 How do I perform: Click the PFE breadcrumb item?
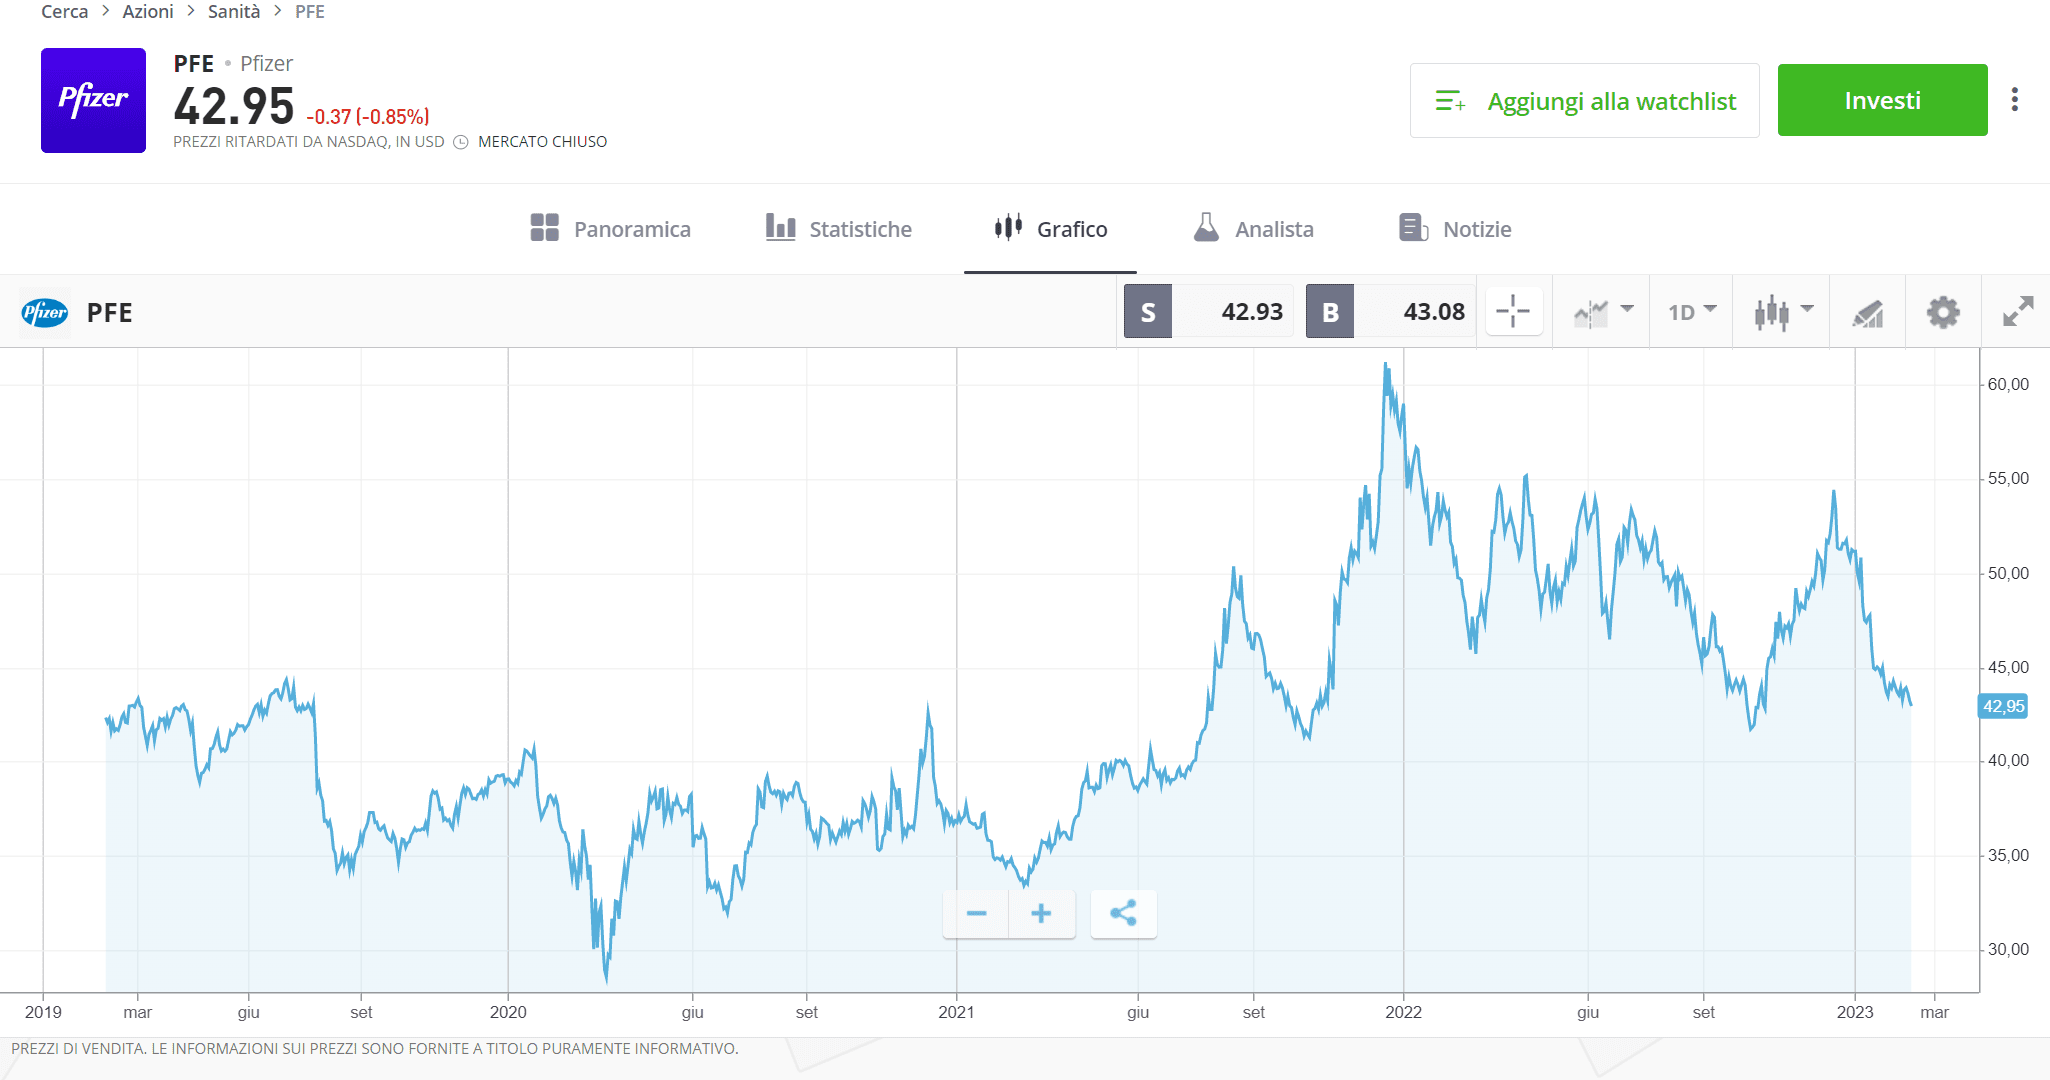click(x=310, y=12)
